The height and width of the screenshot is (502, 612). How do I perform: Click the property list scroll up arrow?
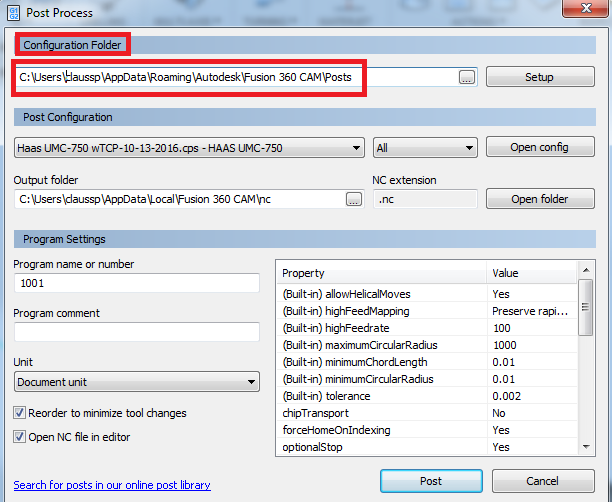pos(586,270)
